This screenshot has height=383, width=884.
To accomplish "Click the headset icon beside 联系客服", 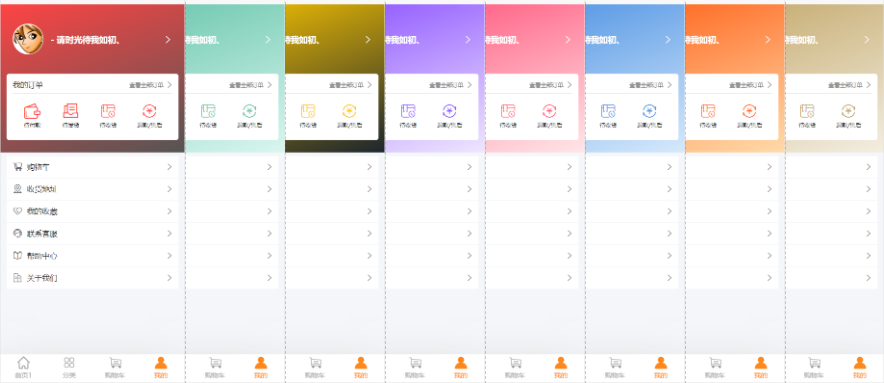I will click(x=17, y=233).
